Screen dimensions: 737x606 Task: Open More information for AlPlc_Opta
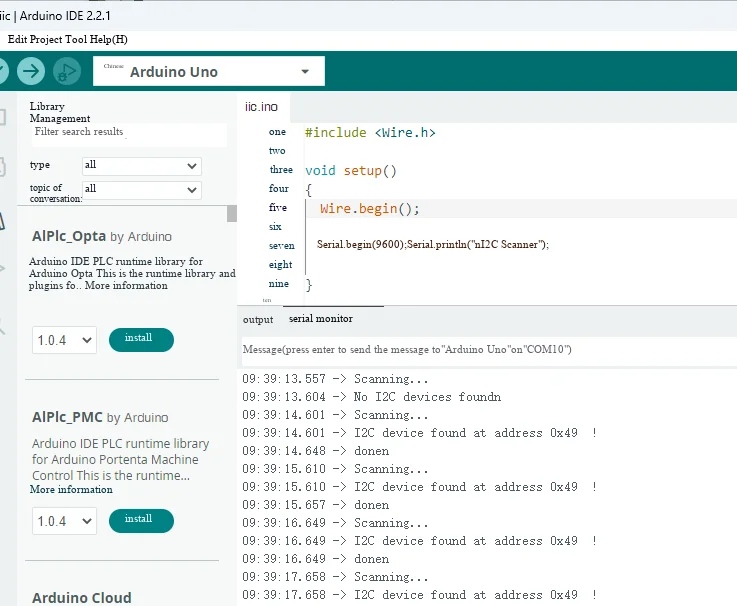[x=126, y=285]
